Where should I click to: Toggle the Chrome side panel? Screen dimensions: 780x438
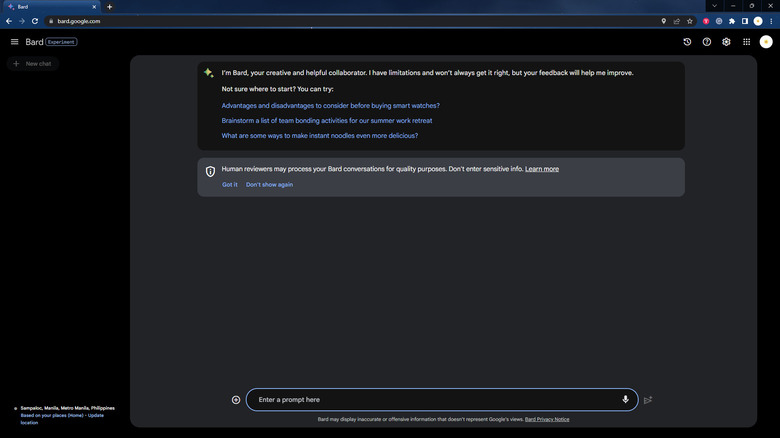coord(745,21)
